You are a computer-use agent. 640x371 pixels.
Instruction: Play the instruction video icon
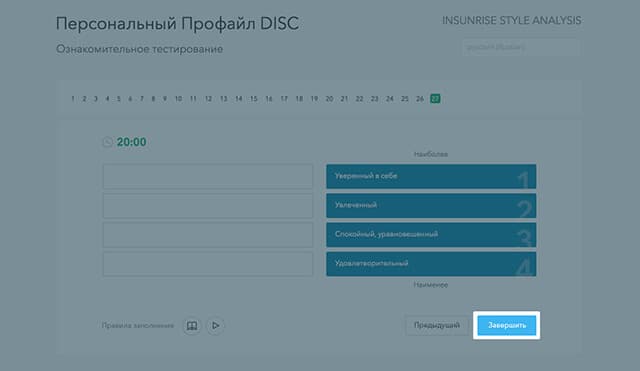215,326
